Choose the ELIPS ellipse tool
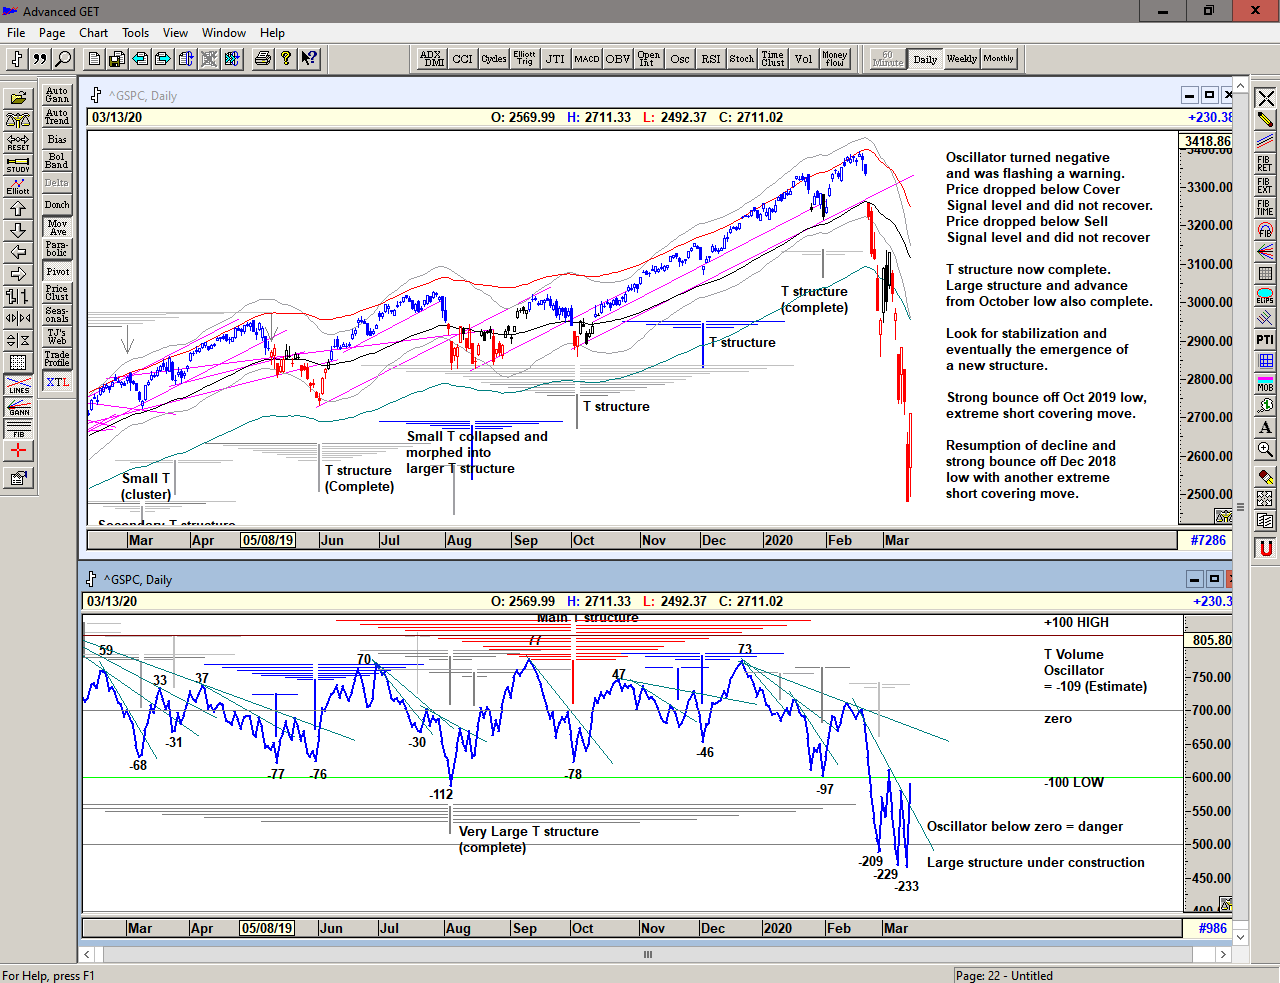The height and width of the screenshot is (983, 1280). click(1265, 296)
